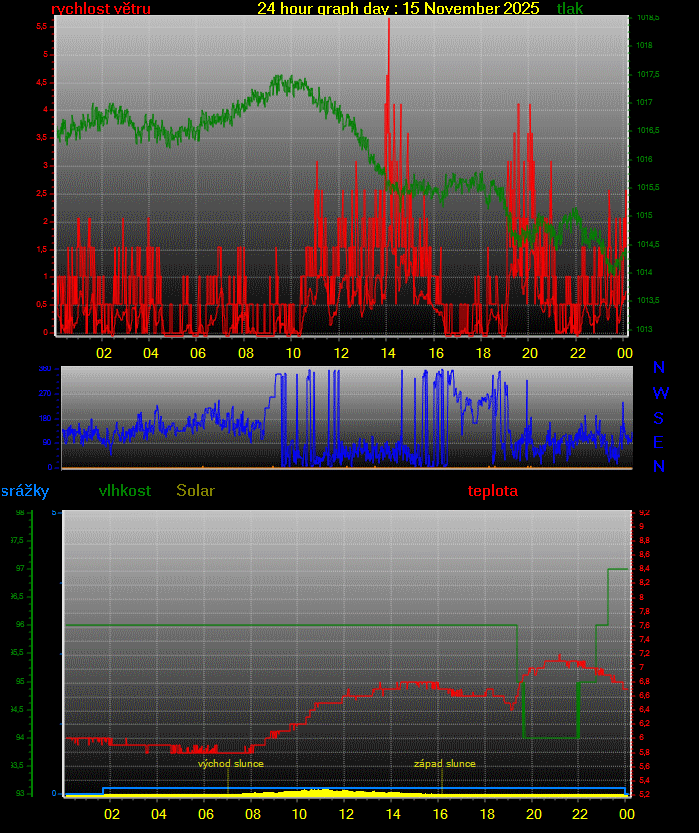The height and width of the screenshot is (833, 699).
Task: Click the 'W' wind direction letter
Action: [660, 392]
